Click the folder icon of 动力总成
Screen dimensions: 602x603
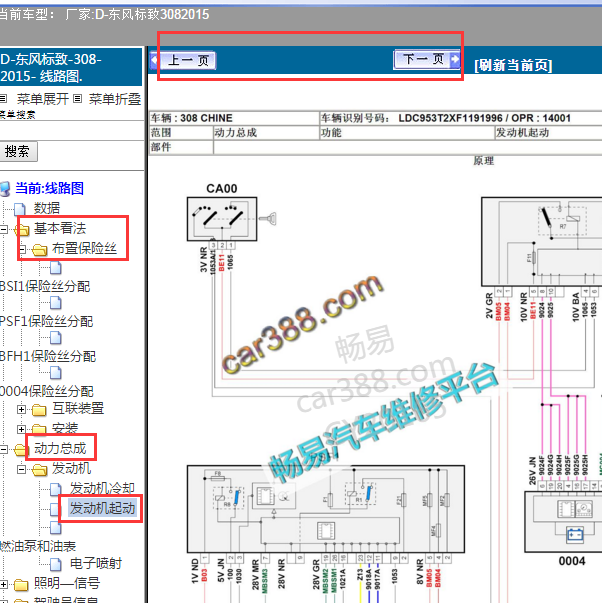coord(22,449)
